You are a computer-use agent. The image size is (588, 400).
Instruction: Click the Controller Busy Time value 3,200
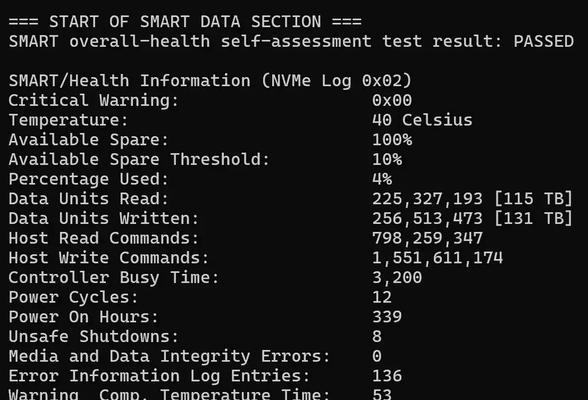[x=397, y=278]
